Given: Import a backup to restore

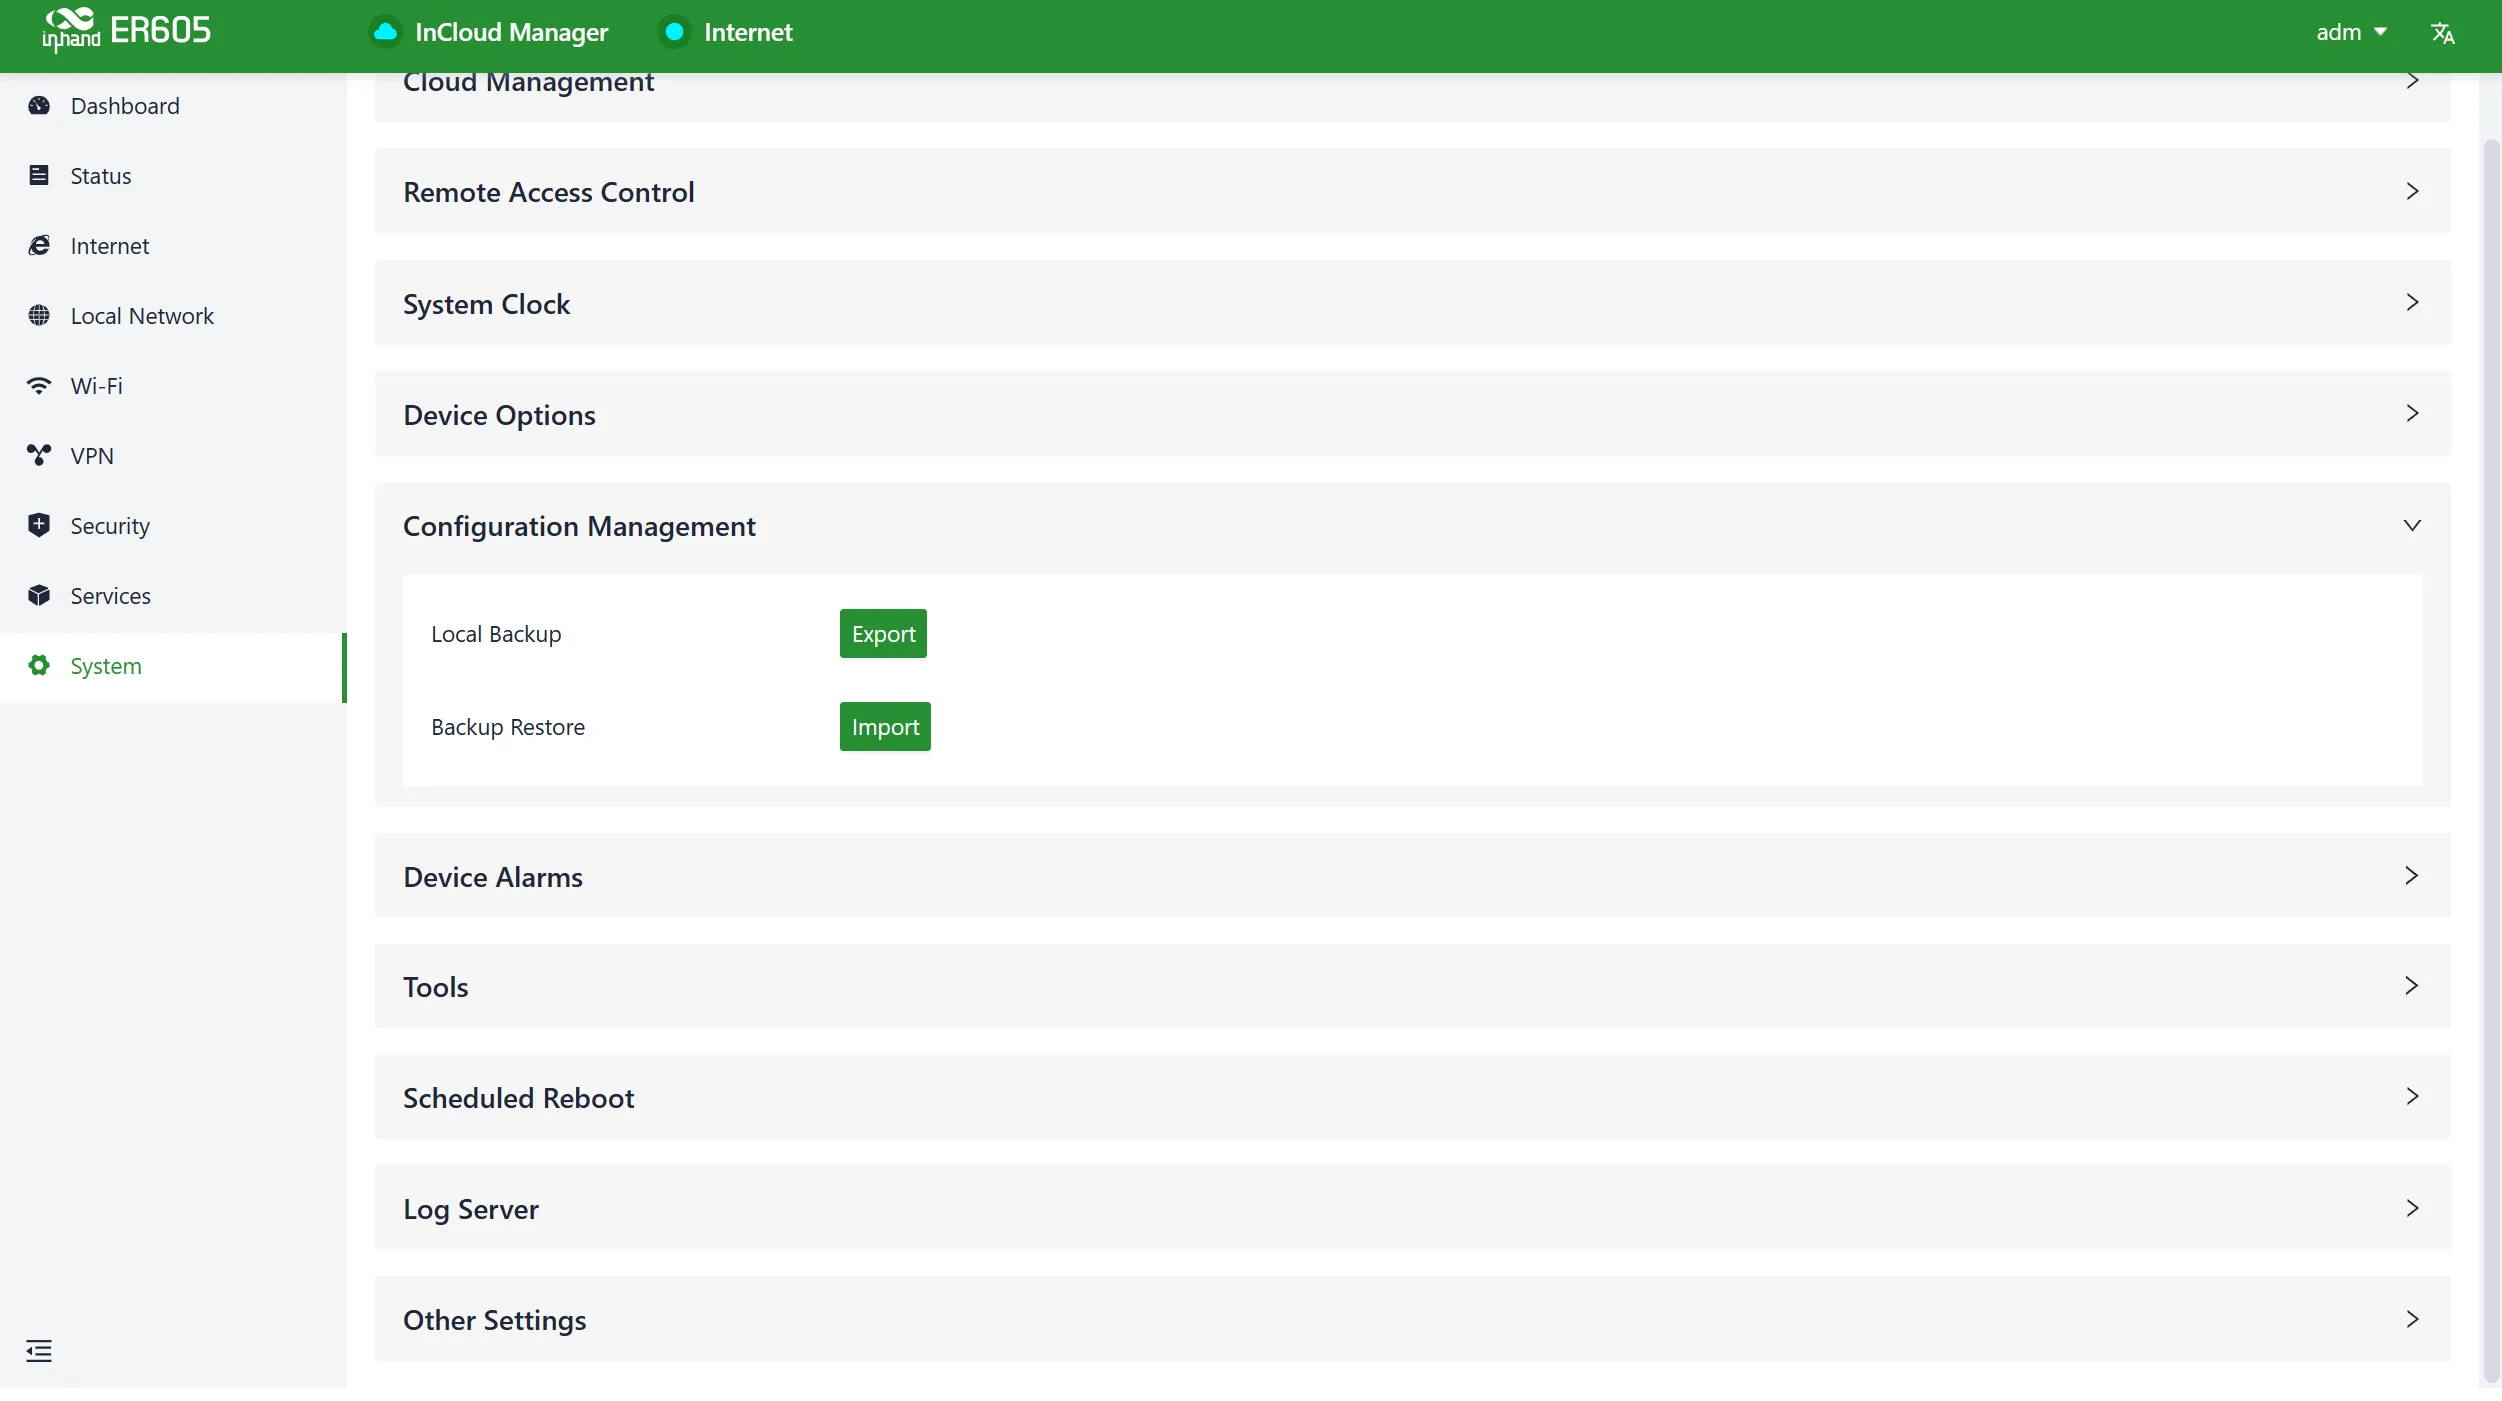Looking at the screenshot, I should [x=885, y=727].
